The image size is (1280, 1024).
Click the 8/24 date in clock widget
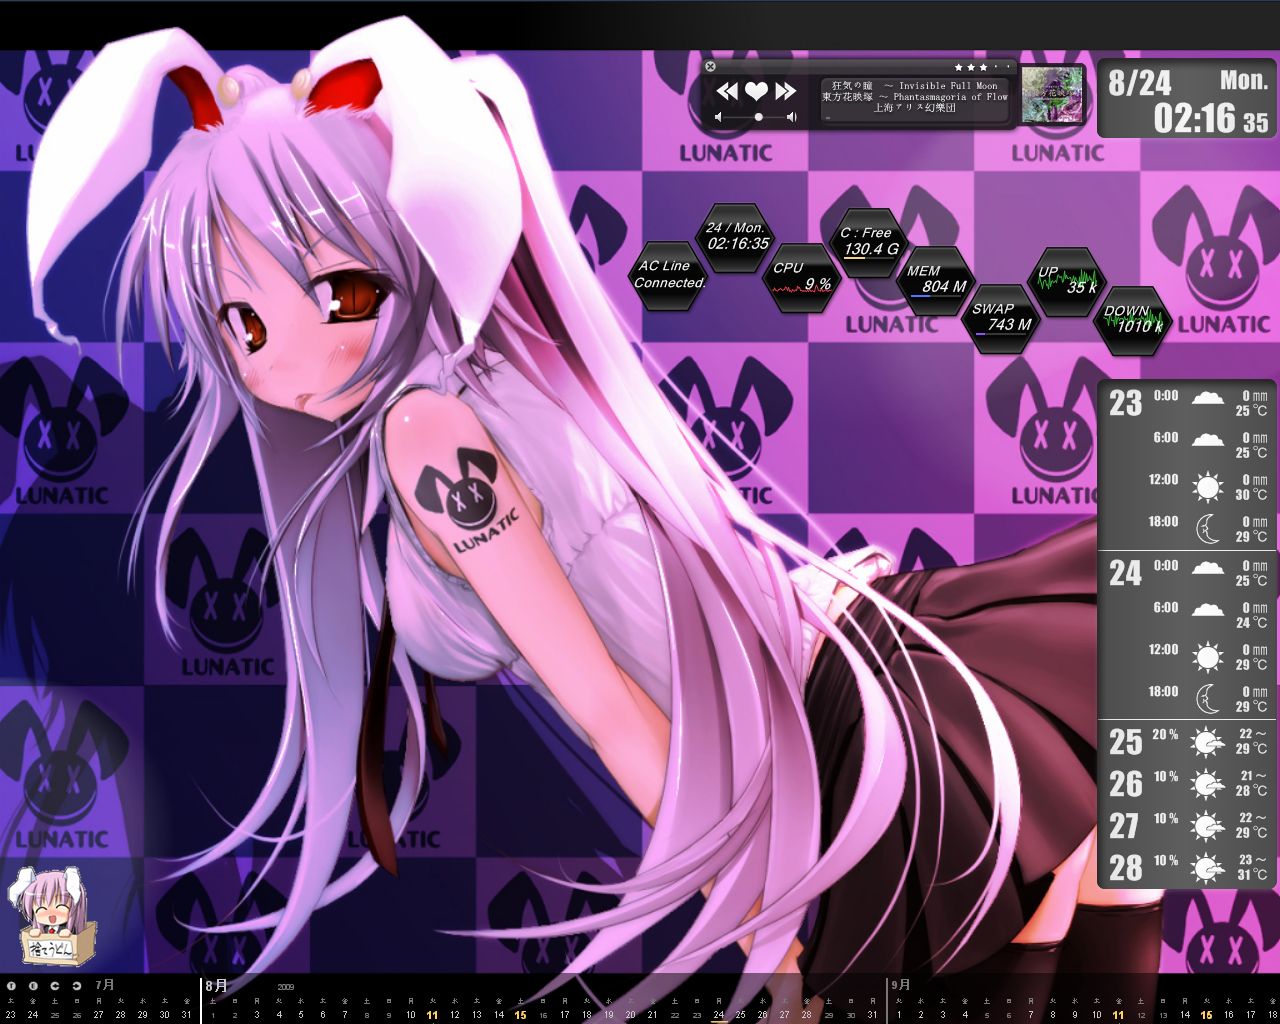1140,83
